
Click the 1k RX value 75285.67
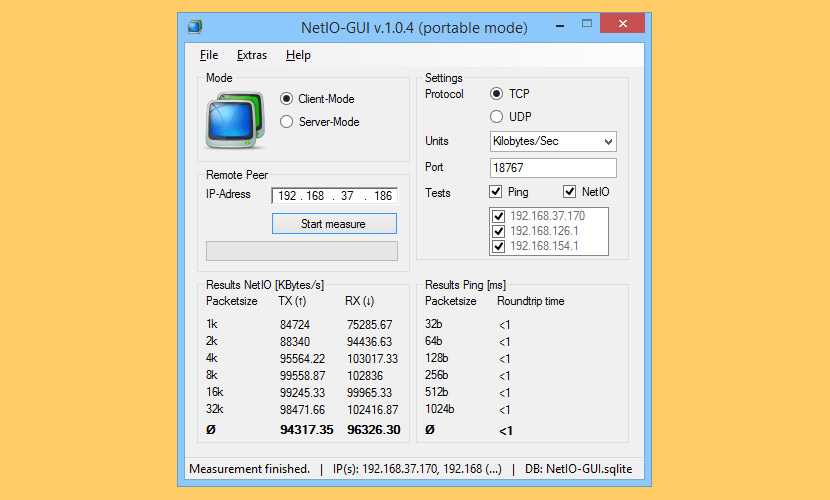pos(369,325)
